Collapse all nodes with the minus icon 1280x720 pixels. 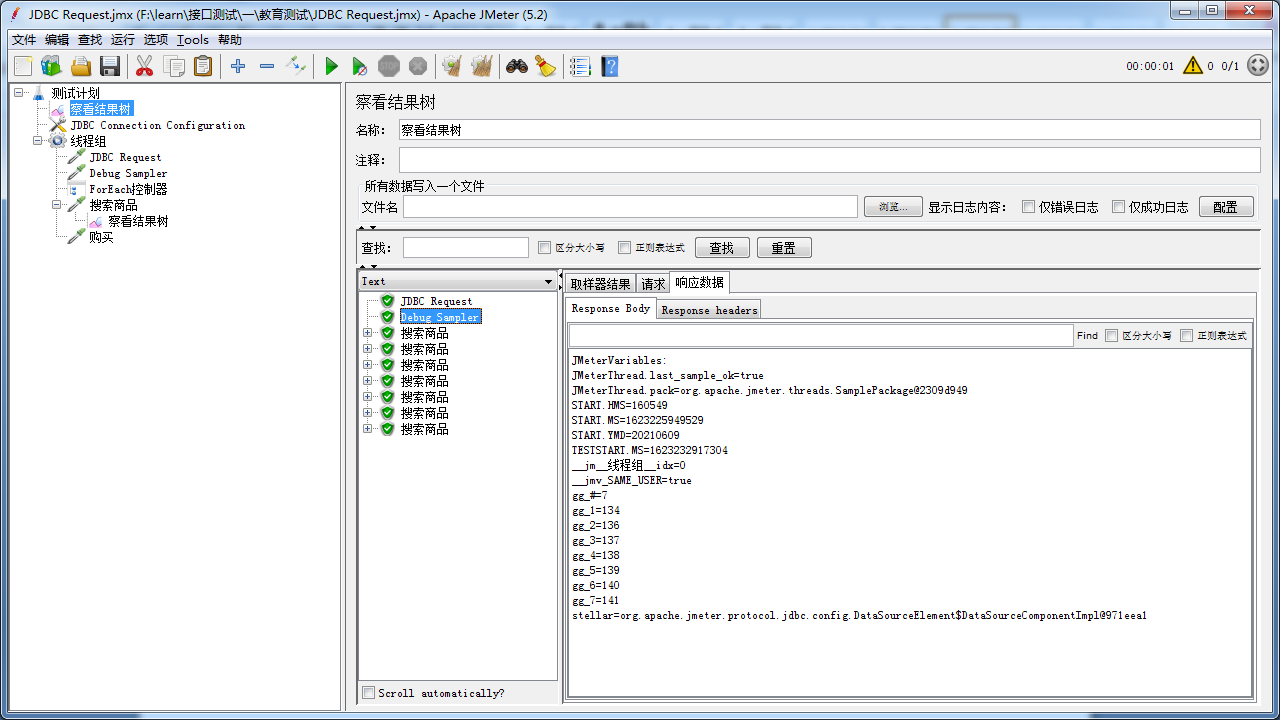click(x=267, y=66)
